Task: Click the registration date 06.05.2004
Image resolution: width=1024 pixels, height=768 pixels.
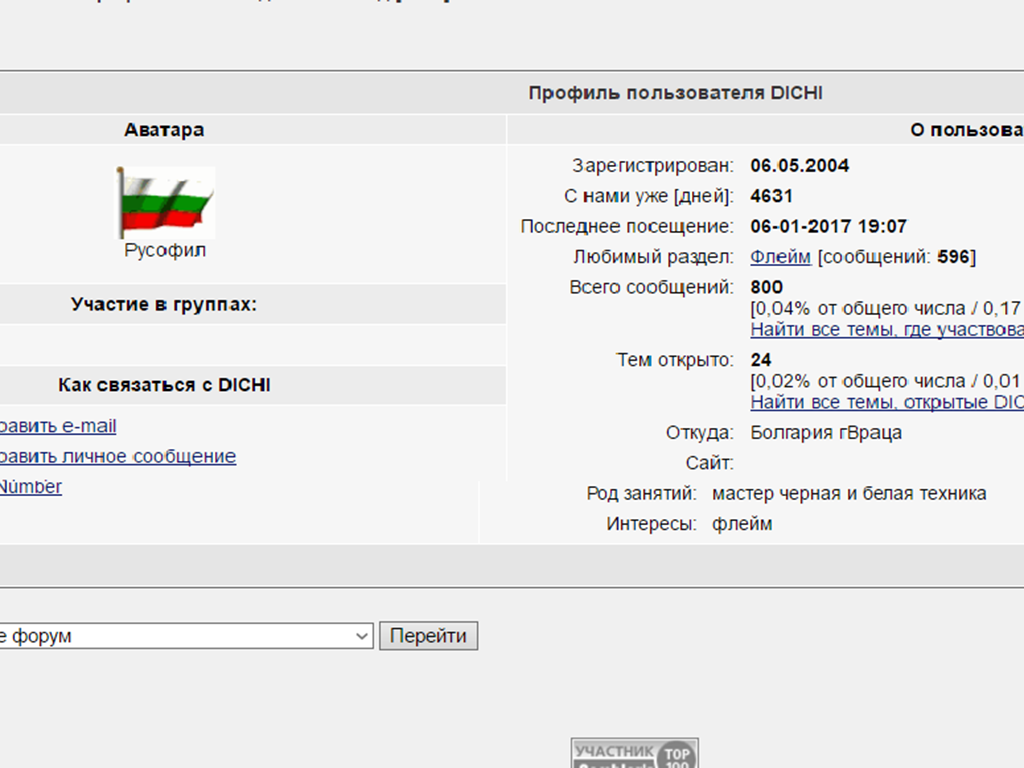Action: (x=799, y=166)
